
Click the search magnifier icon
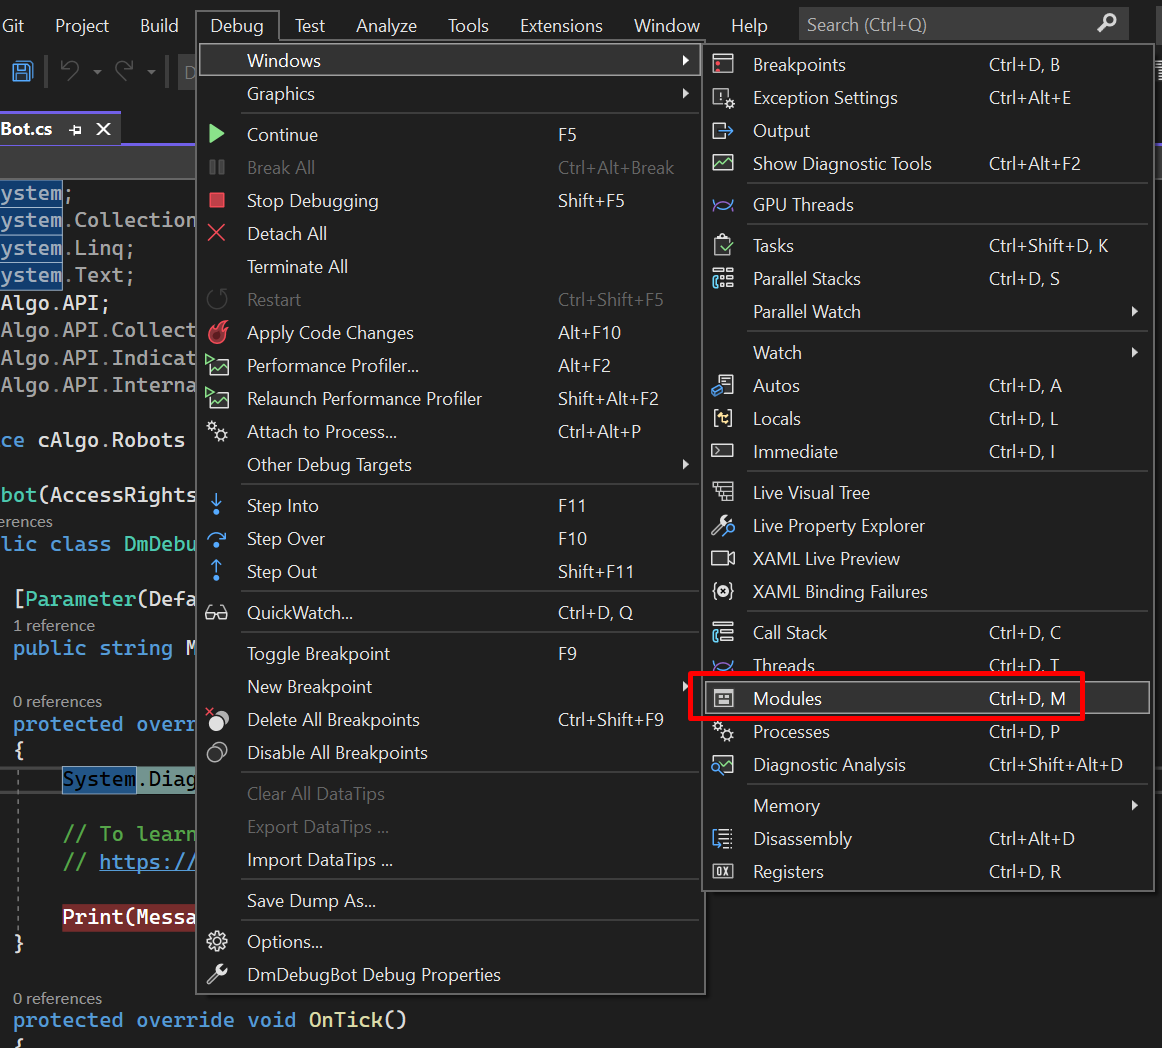point(1106,24)
